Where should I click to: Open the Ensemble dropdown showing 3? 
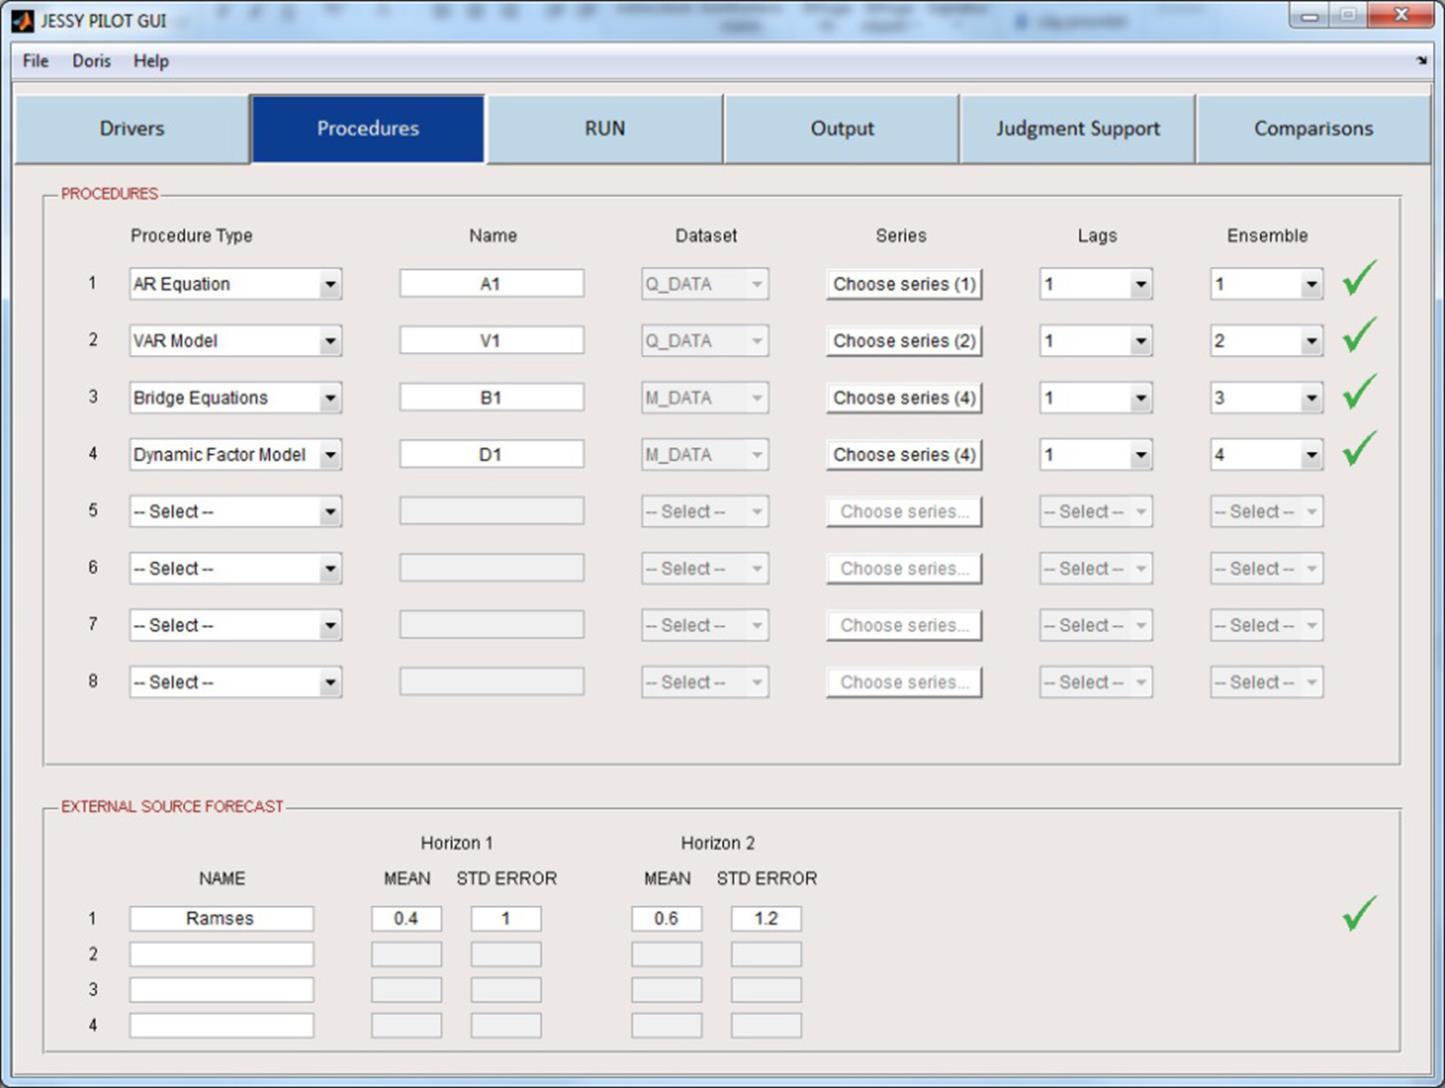point(1266,398)
